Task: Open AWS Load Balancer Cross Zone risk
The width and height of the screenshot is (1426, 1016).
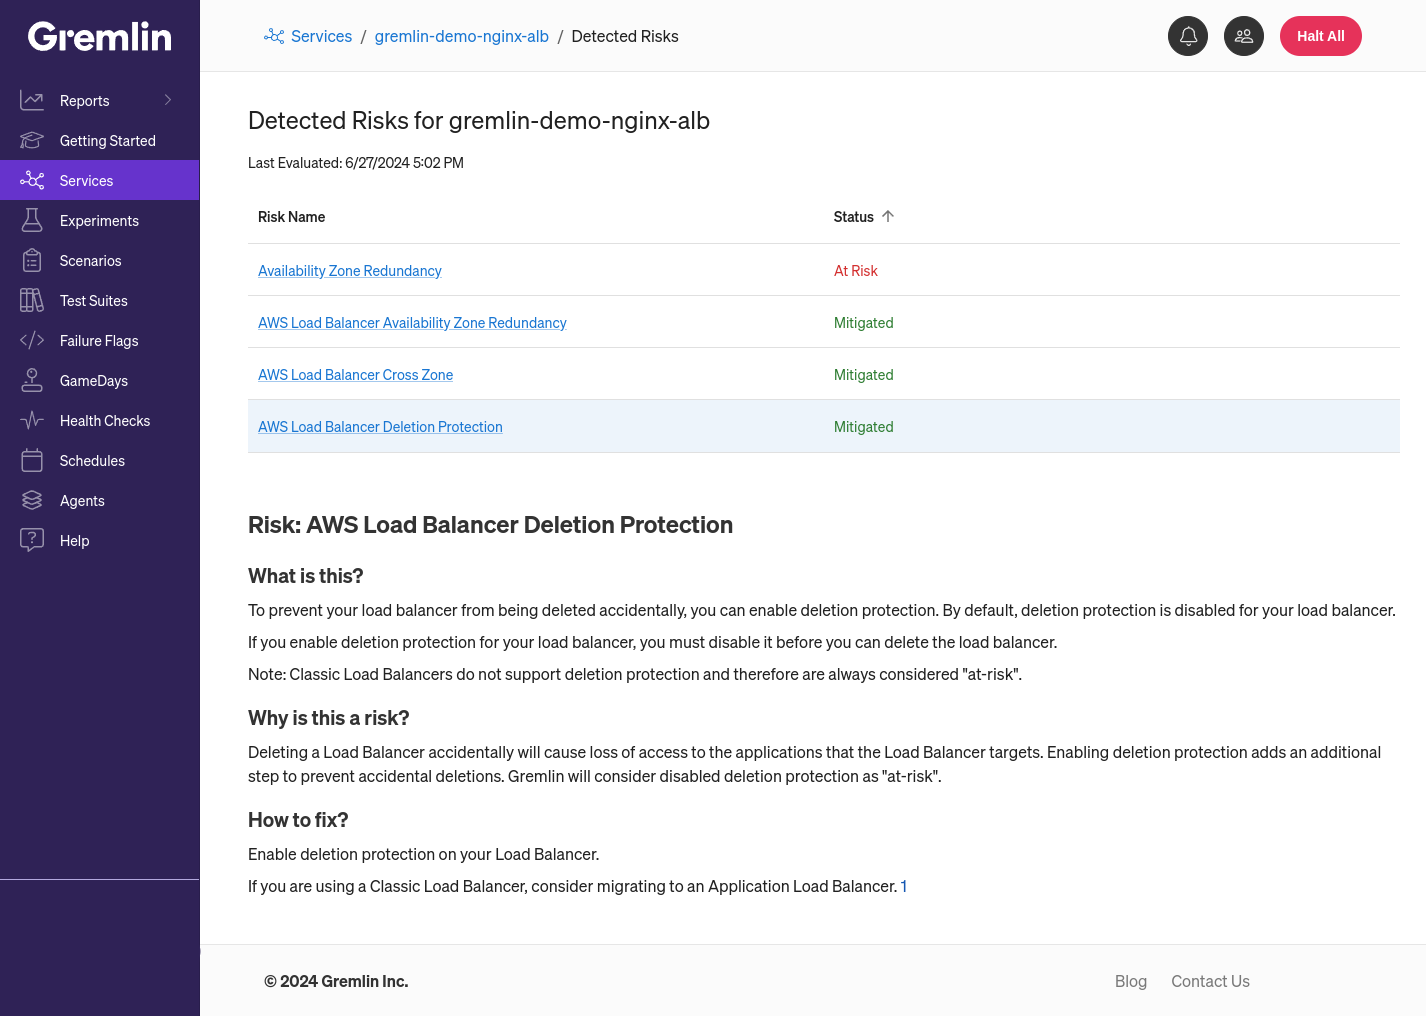Action: pyautogui.click(x=355, y=374)
